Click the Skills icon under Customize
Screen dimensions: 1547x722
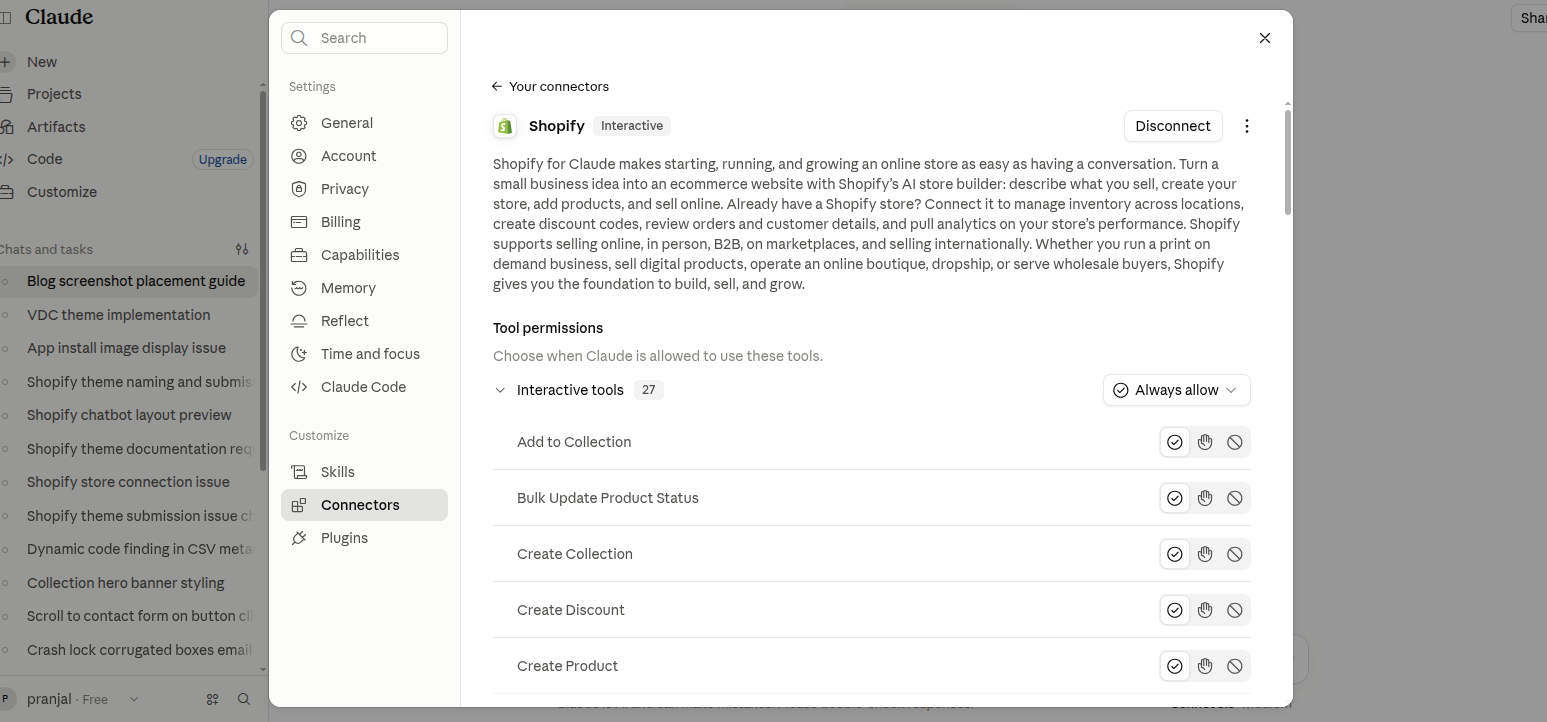299,472
